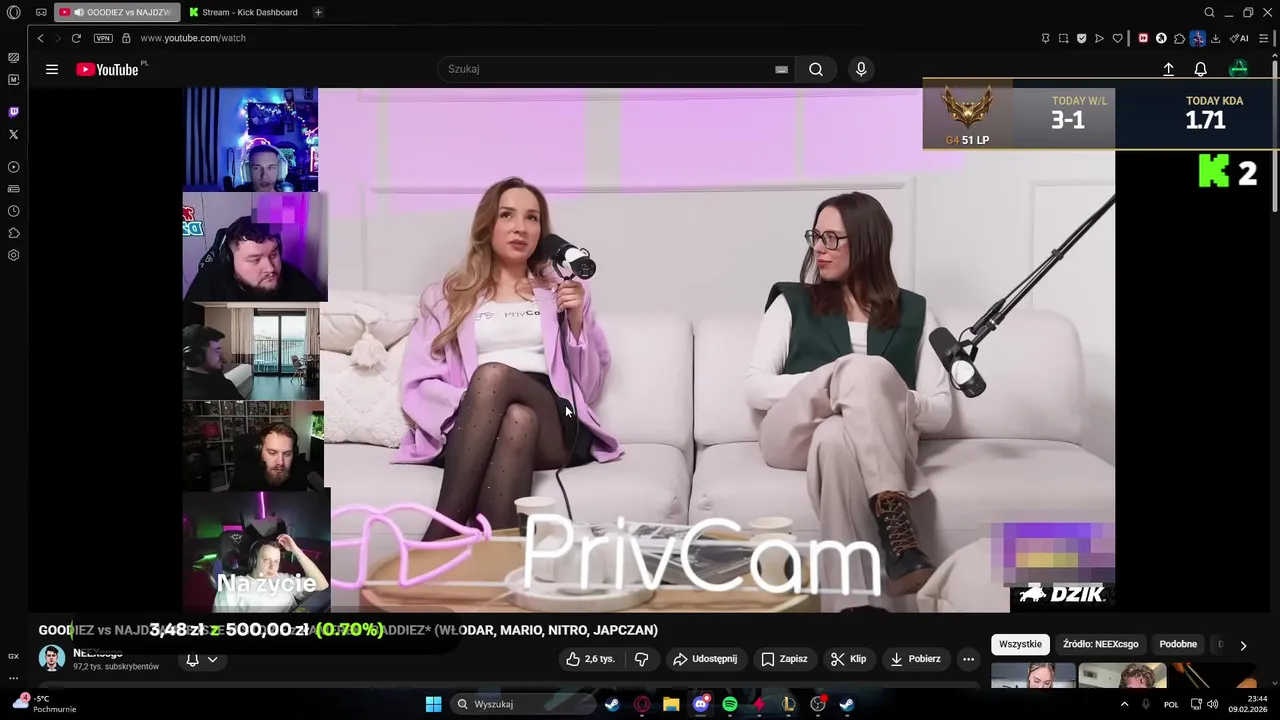This screenshot has height=720, width=1280.
Task: Open Spotify from the taskbar
Action: [x=730, y=704]
